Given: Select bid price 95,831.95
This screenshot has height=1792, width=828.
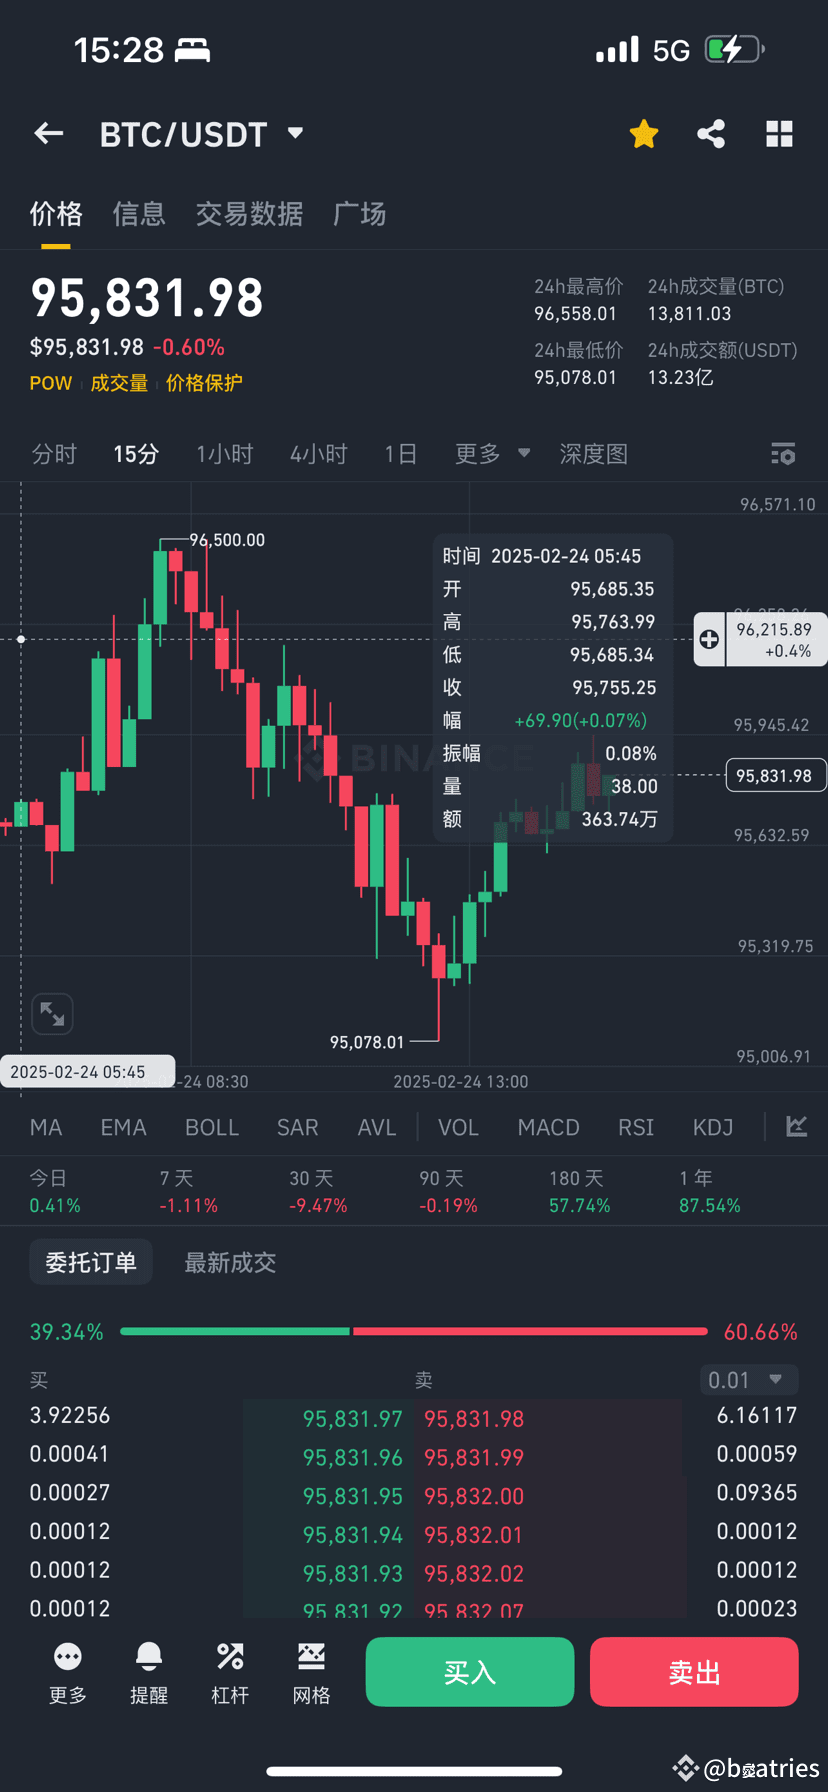Looking at the screenshot, I should (x=352, y=1496).
